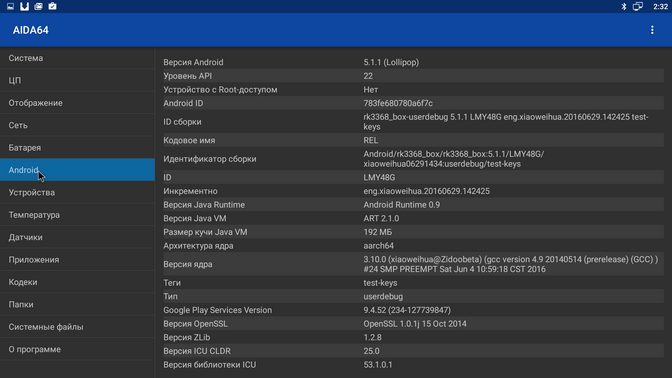Select the rk3368_box-userdebug build ID value

pos(506,122)
